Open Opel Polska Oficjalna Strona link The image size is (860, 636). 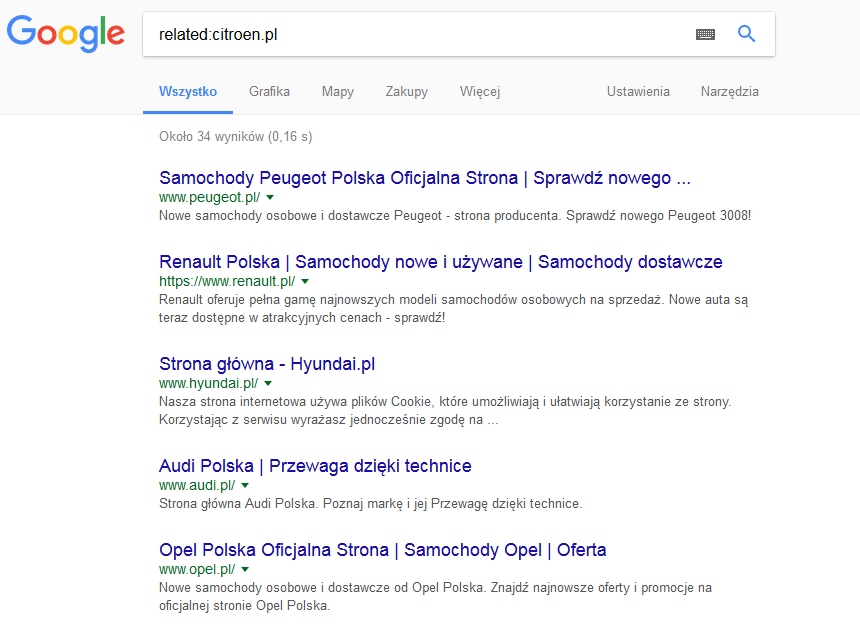point(383,550)
